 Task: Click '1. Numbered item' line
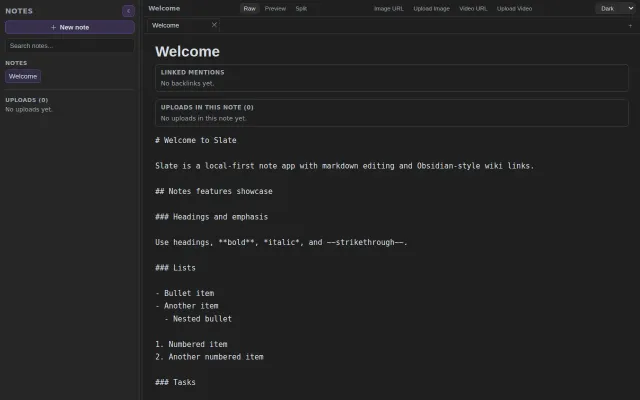pyautogui.click(x=191, y=344)
